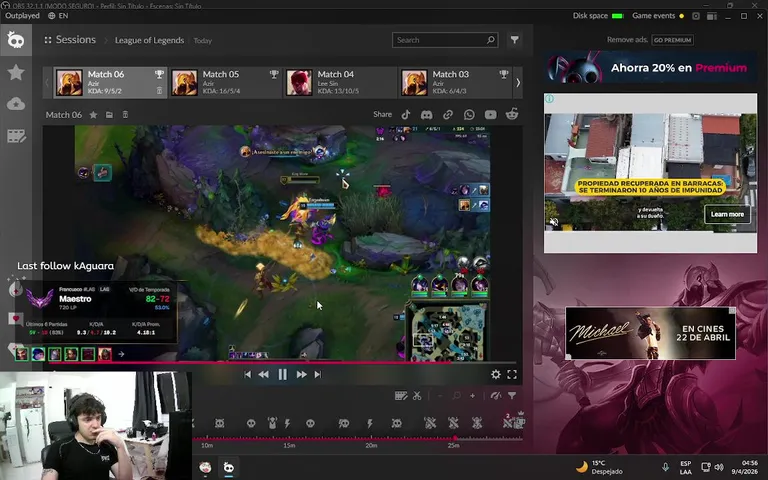Screen dimensions: 768x480
Task: Open the Michael en cines ad
Action: [x=650, y=334]
